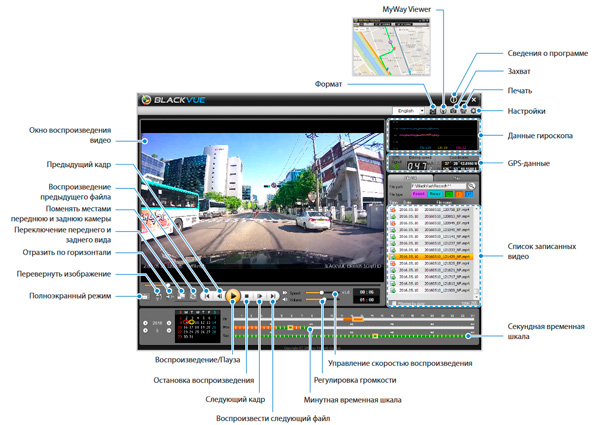
Task: Click the Play/Pause button
Action: (x=231, y=296)
